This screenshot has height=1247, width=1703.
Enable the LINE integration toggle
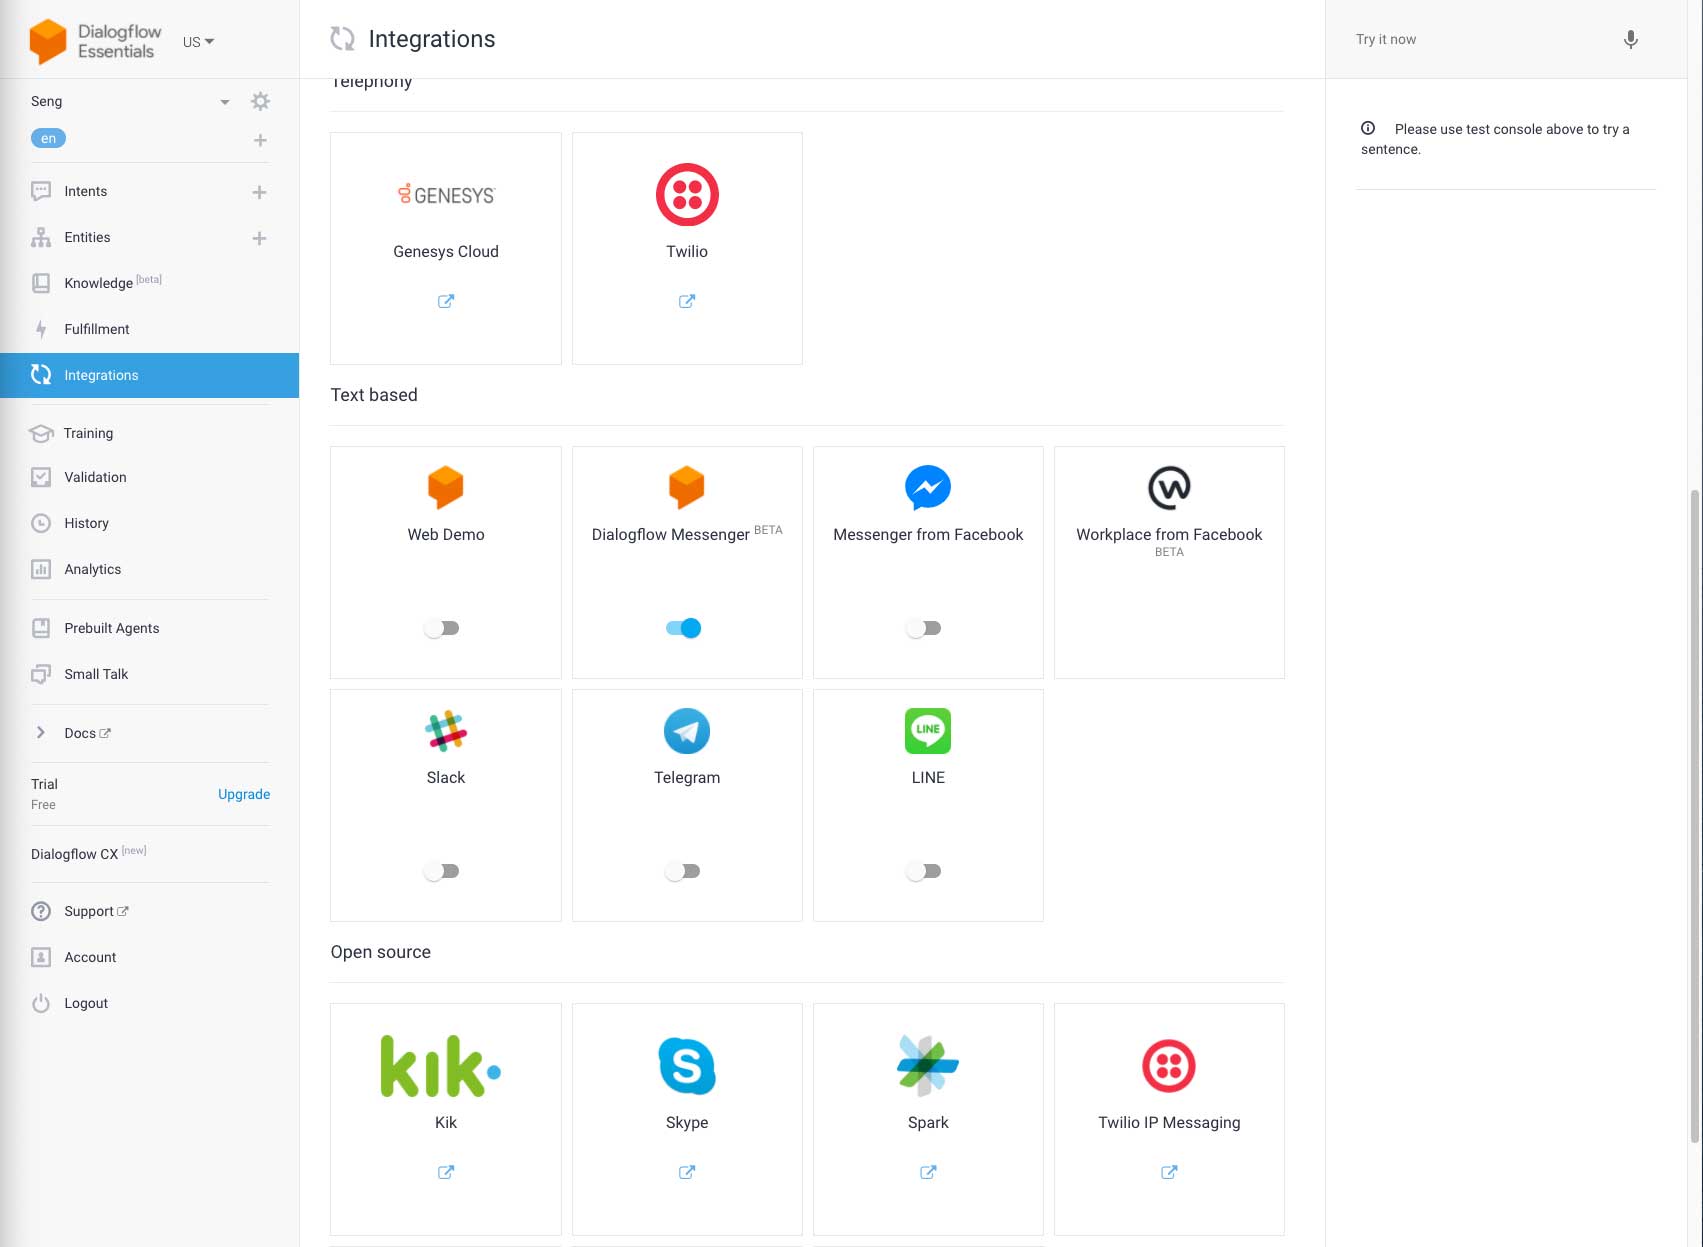click(923, 871)
